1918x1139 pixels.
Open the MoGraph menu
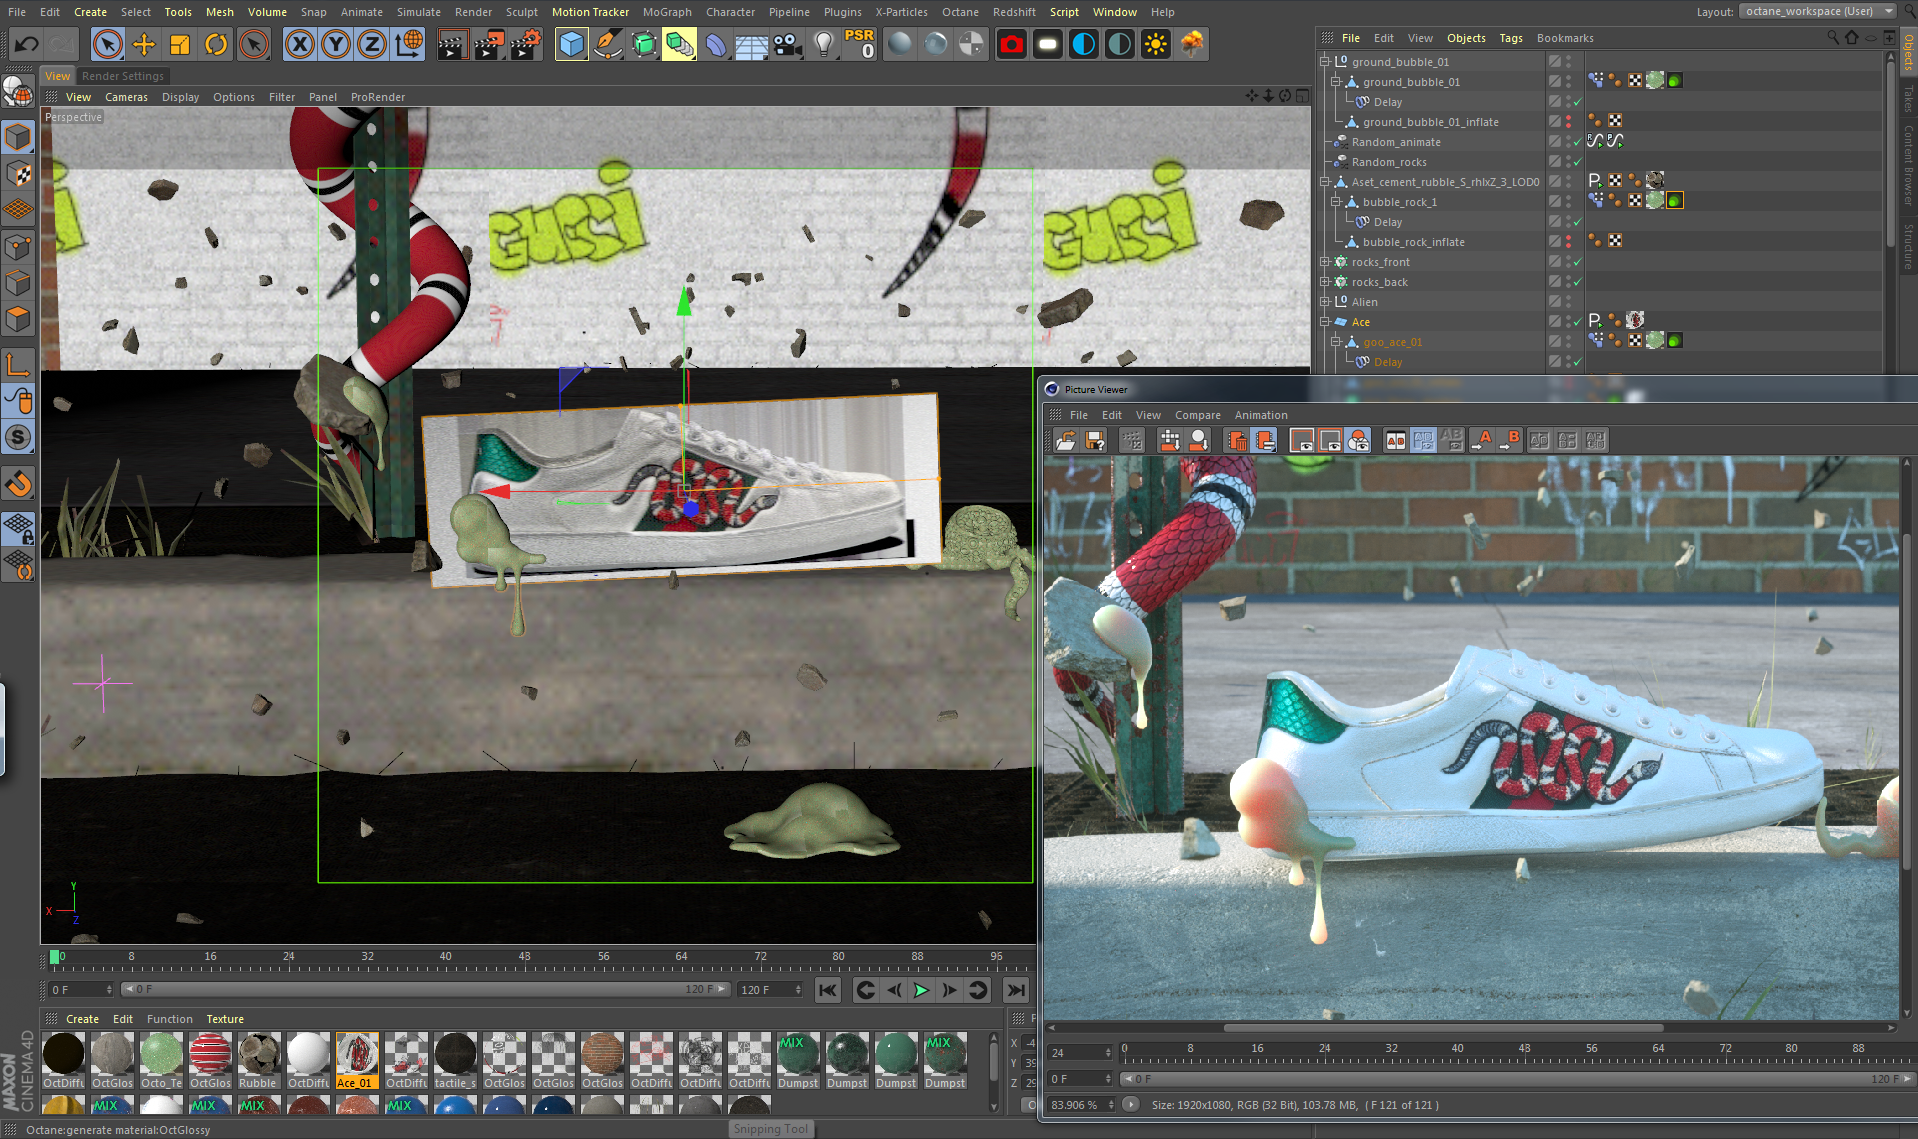tap(666, 12)
